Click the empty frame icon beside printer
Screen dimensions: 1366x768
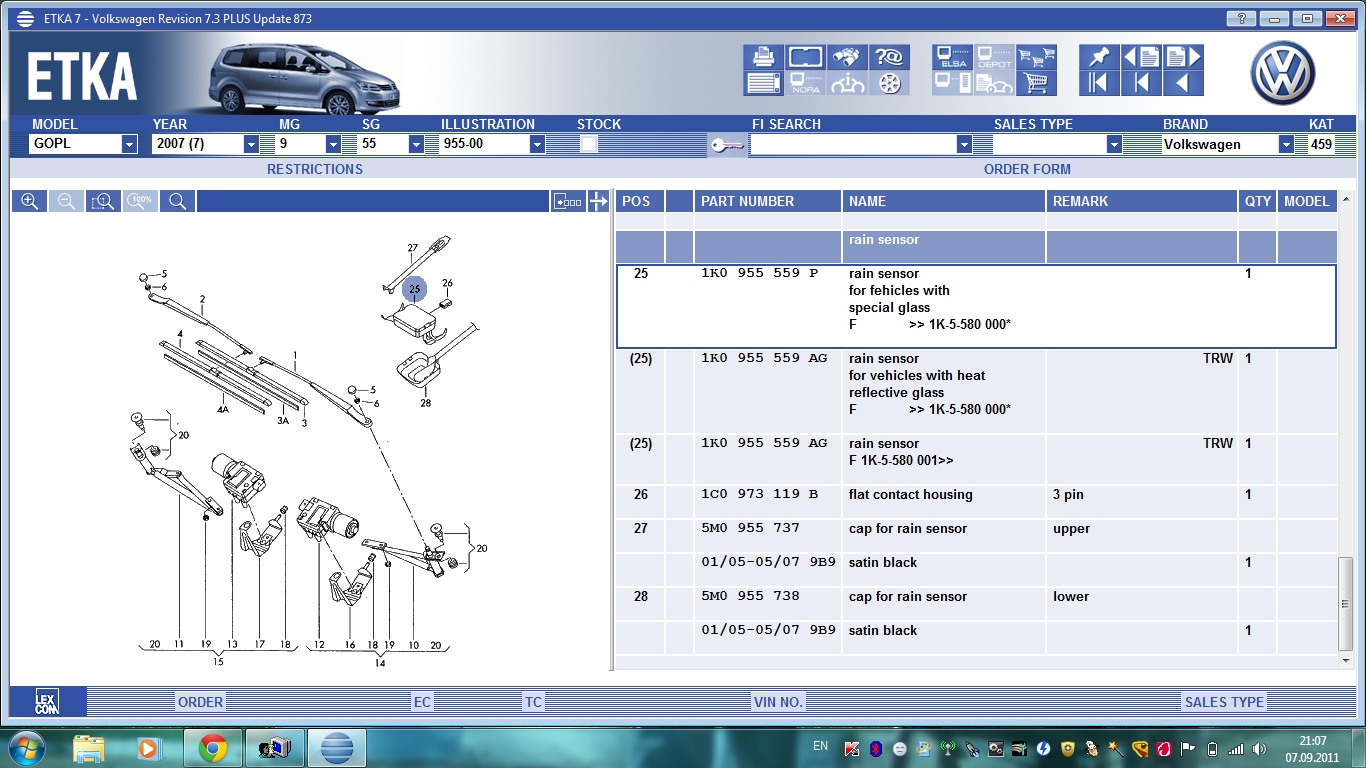click(x=805, y=57)
